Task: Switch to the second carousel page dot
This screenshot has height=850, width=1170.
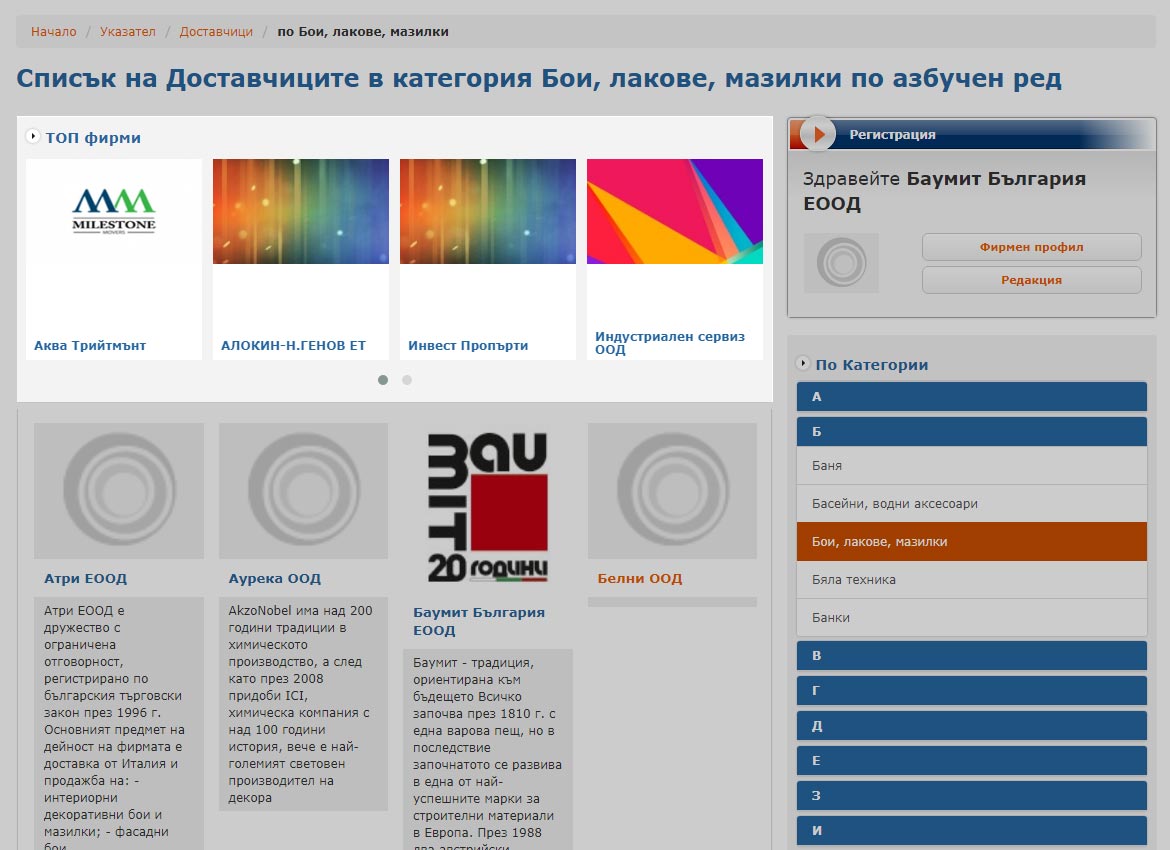Action: (x=407, y=380)
